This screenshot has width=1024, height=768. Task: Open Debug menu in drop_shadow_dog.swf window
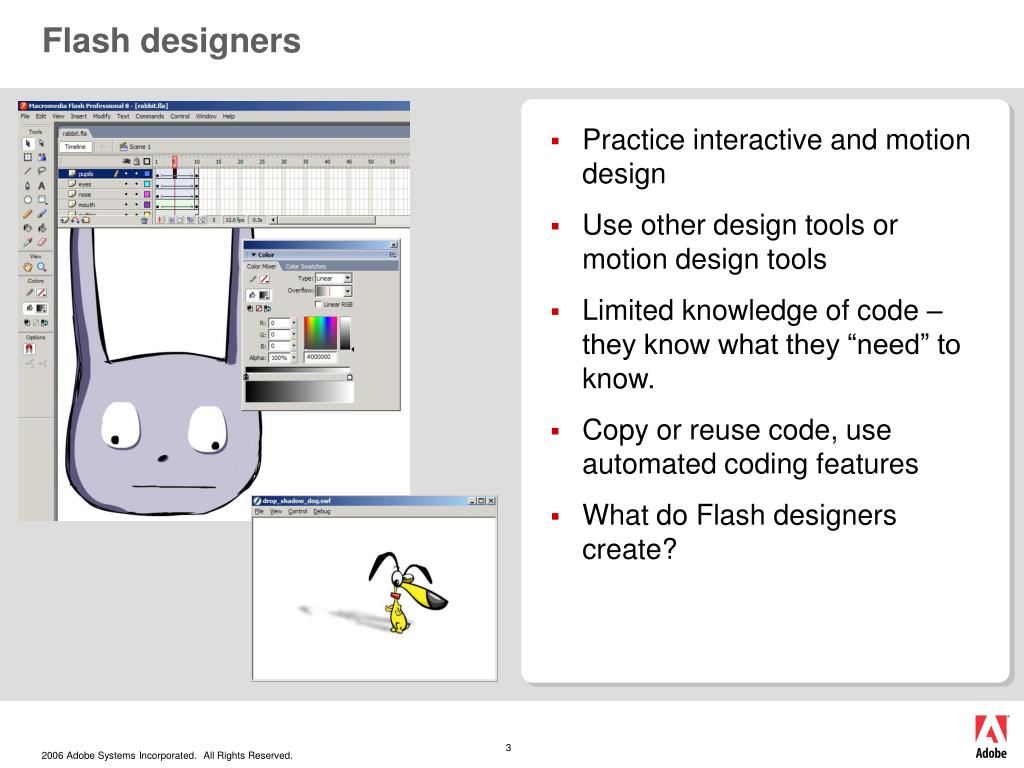tap(322, 511)
